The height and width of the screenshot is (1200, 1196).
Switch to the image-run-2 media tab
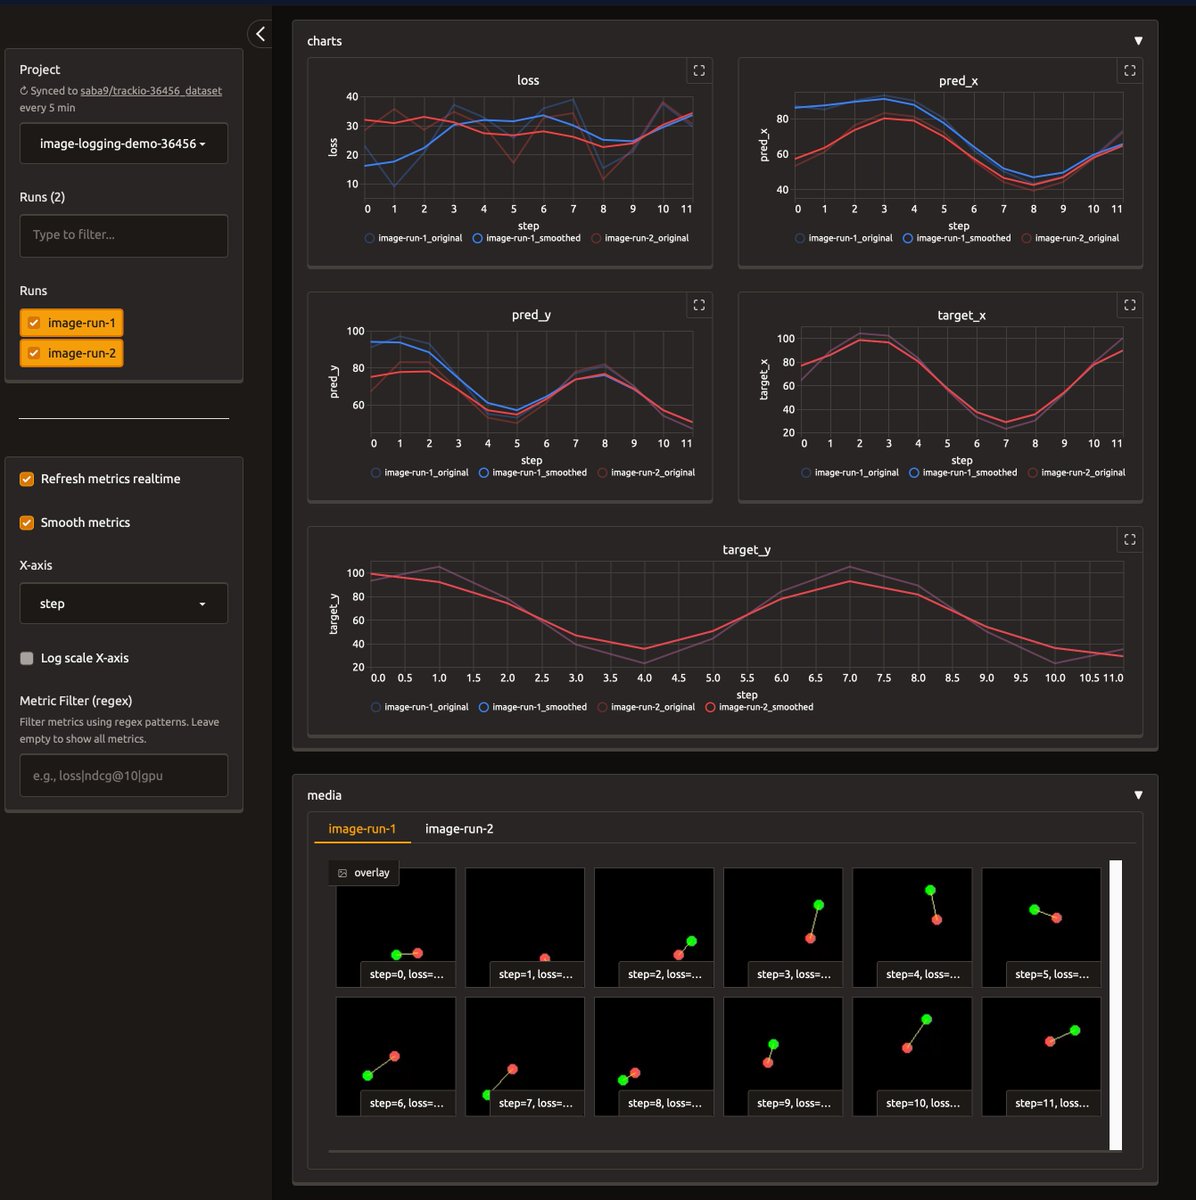[x=459, y=829]
